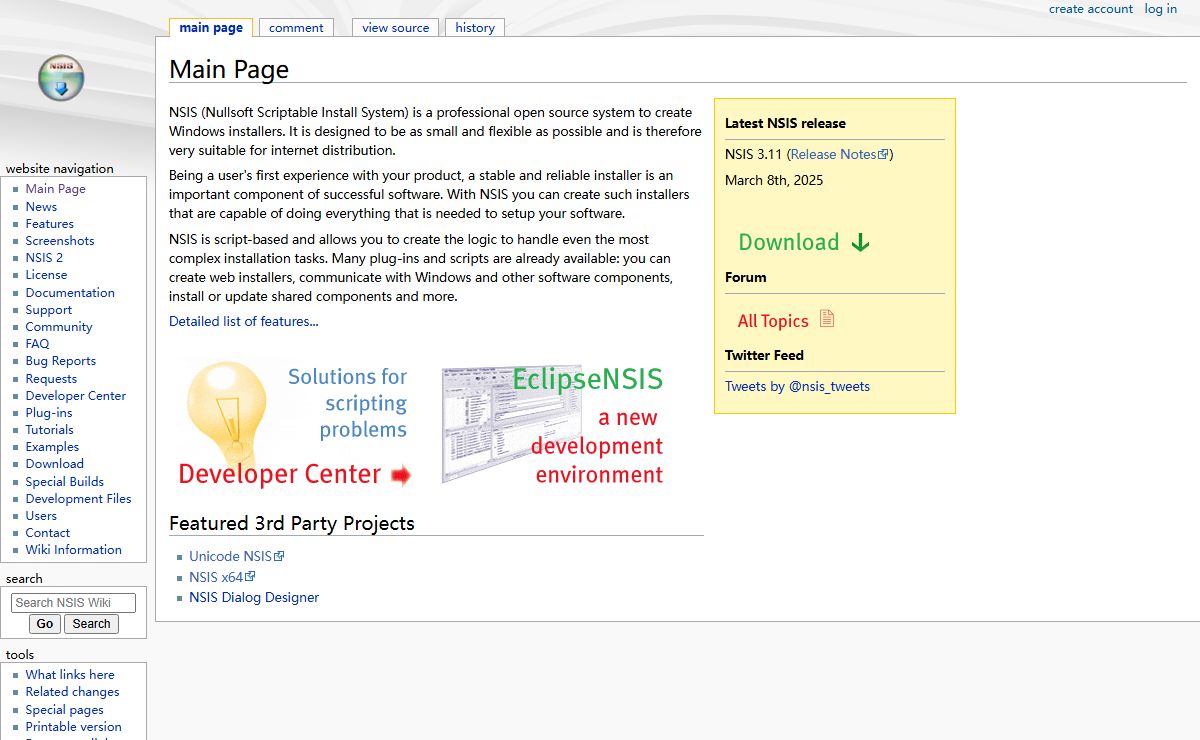Screen dimensions: 1200x740
Task: Open the Features sidebar link
Action: point(50,224)
